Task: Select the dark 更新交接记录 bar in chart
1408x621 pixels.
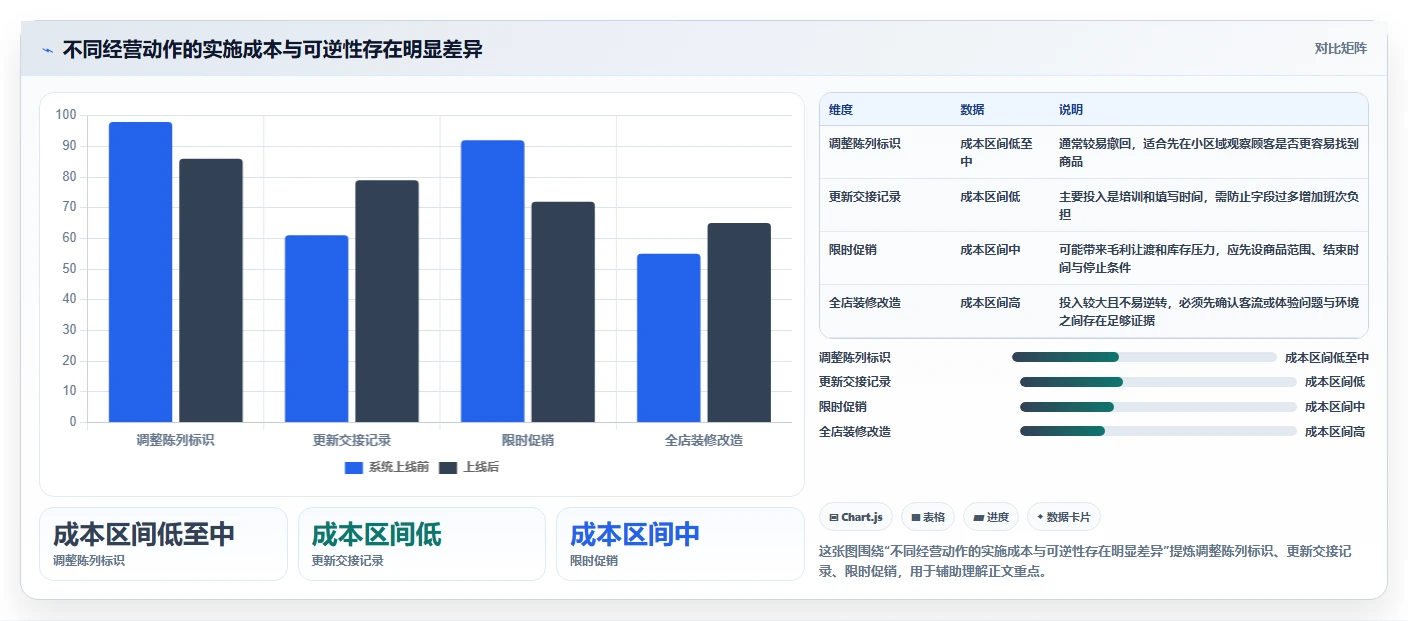Action: tap(387, 301)
